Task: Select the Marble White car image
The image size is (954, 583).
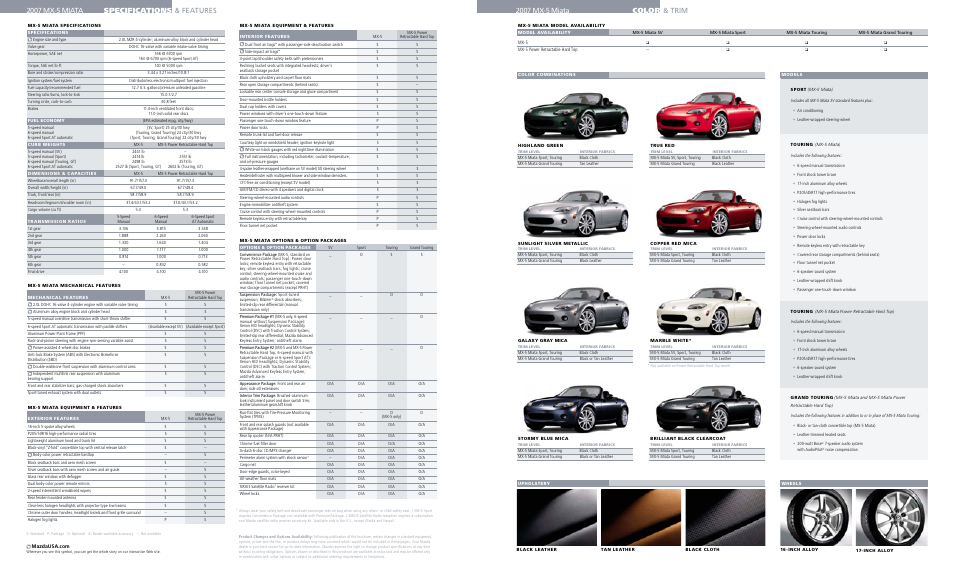Action: pos(709,311)
